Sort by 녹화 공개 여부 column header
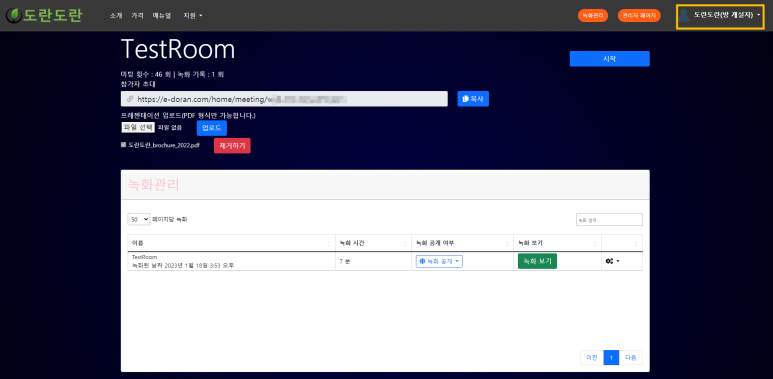Screen dimensions: 773x379 point(462,243)
